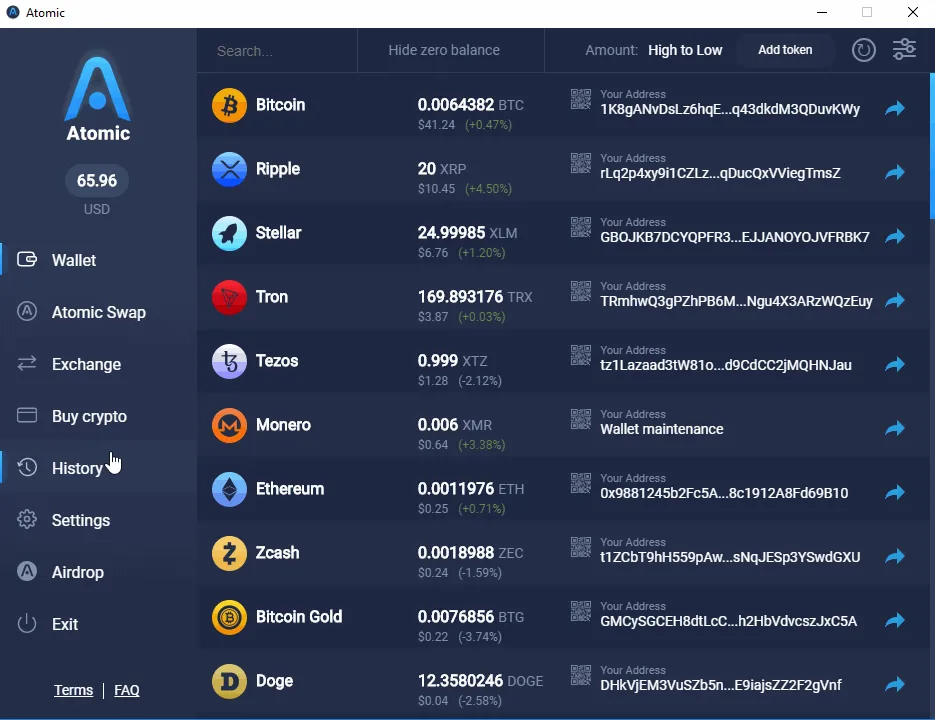This screenshot has width=935, height=720.
Task: Click the 0.0064382 BTC balance
Action: point(470,105)
